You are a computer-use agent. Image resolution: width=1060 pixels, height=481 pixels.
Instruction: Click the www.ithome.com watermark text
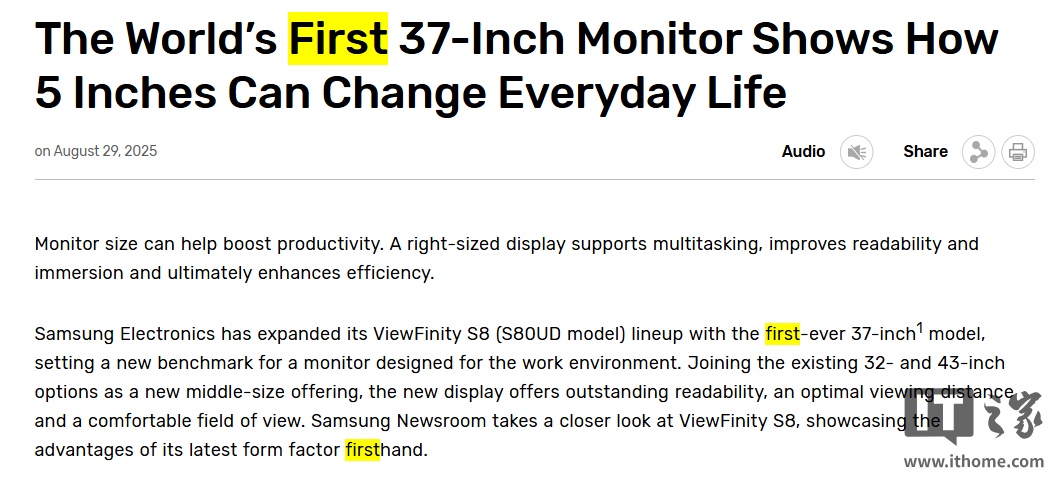point(973,462)
